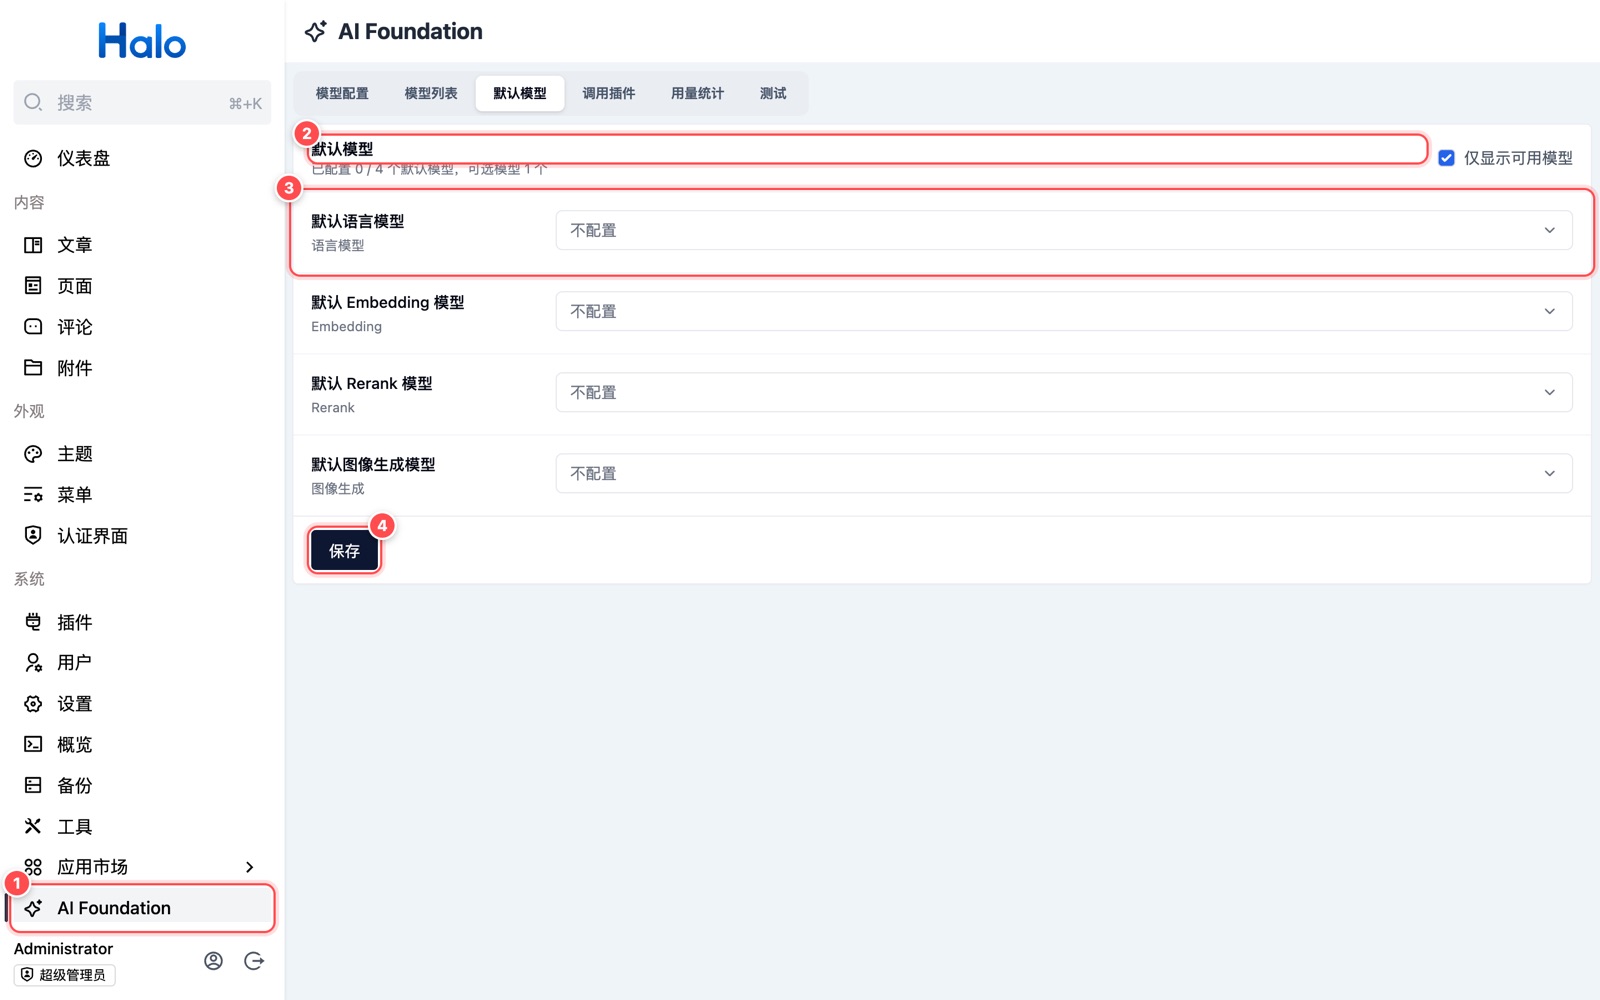1600x1000 pixels.
Task: Open the 默认 Rerank 模型 dropdown
Action: 1064,392
